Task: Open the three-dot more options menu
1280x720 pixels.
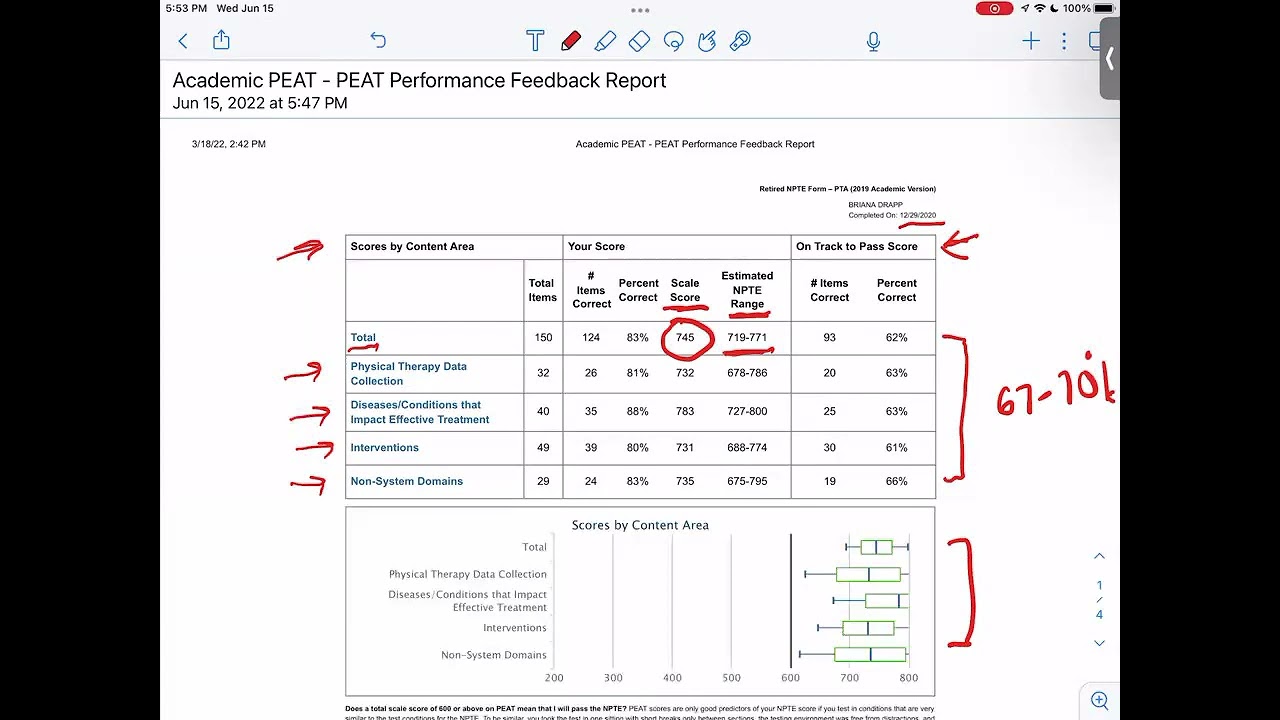Action: 1064,41
